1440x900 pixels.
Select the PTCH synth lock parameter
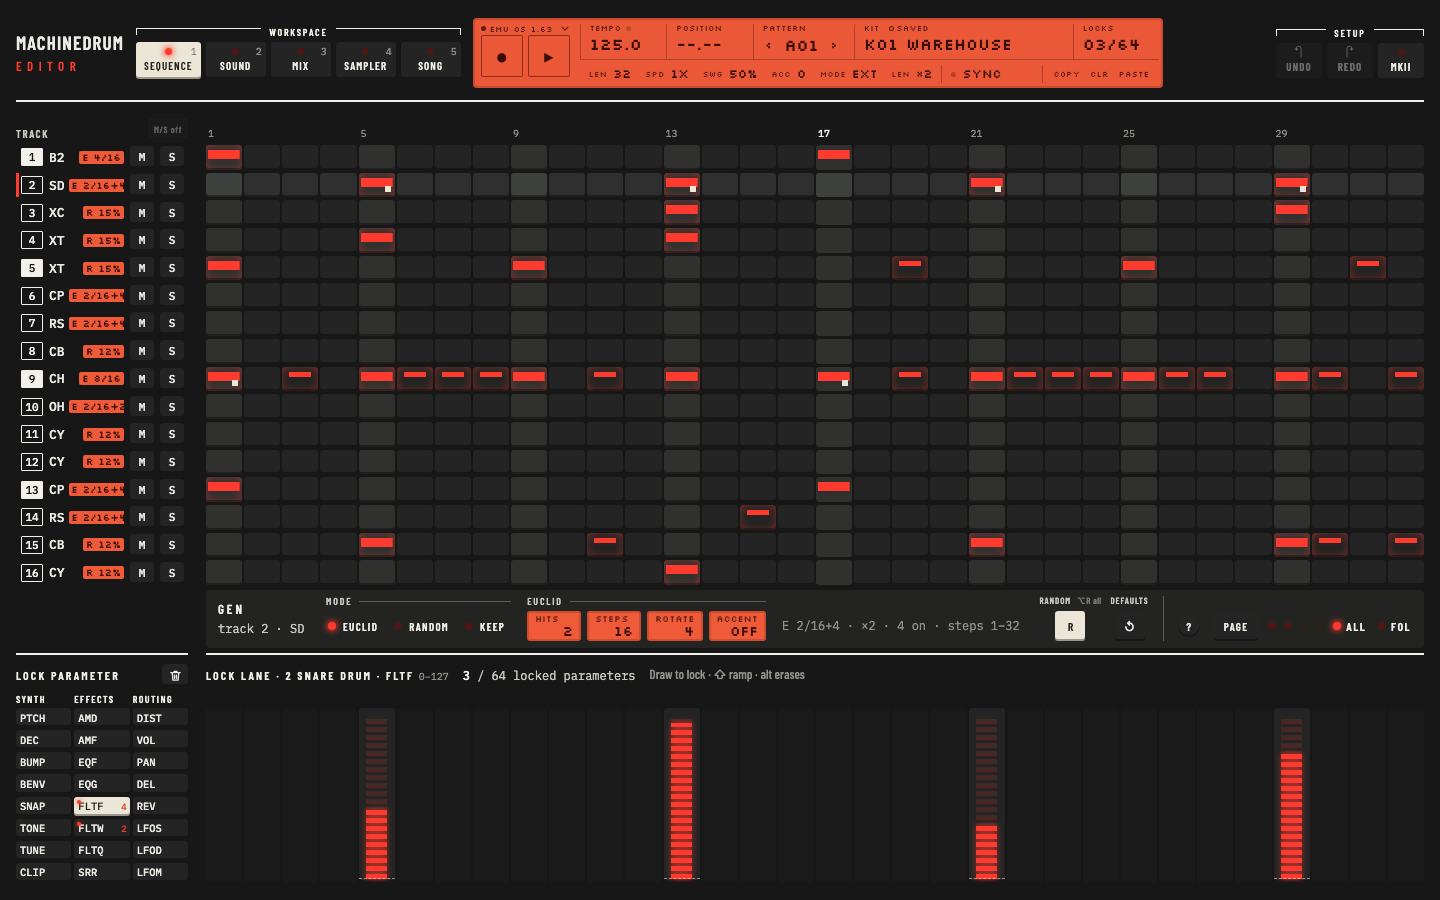[43, 718]
